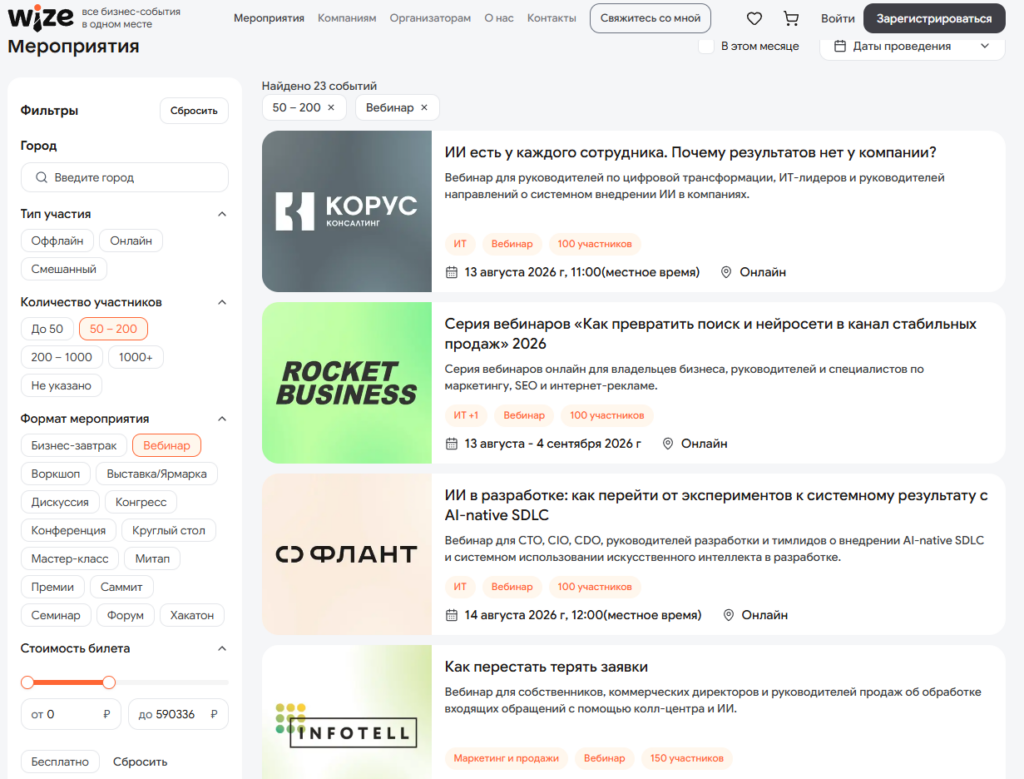Open the Rocket Business event thumbnail
Viewport: 1024px width, 779px height.
pyautogui.click(x=347, y=383)
